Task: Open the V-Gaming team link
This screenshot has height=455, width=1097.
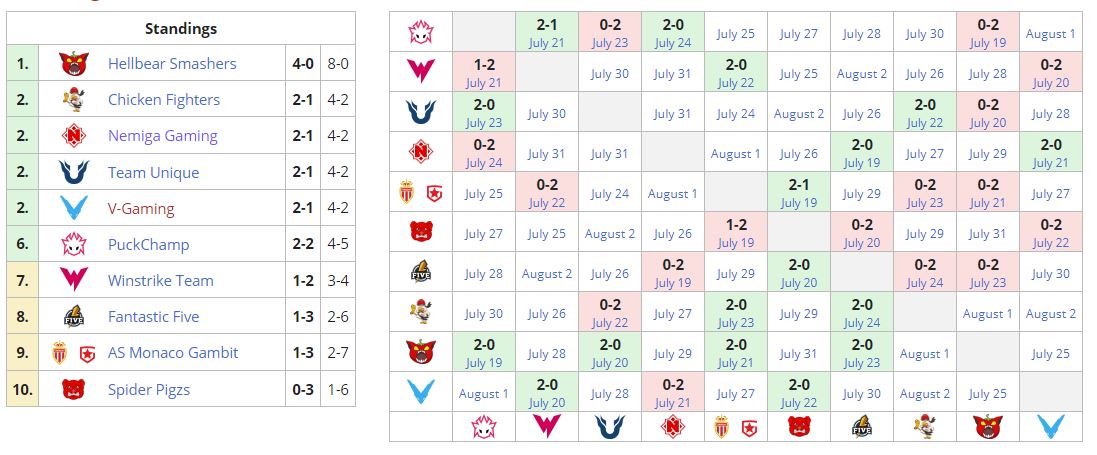Action: click(x=141, y=209)
